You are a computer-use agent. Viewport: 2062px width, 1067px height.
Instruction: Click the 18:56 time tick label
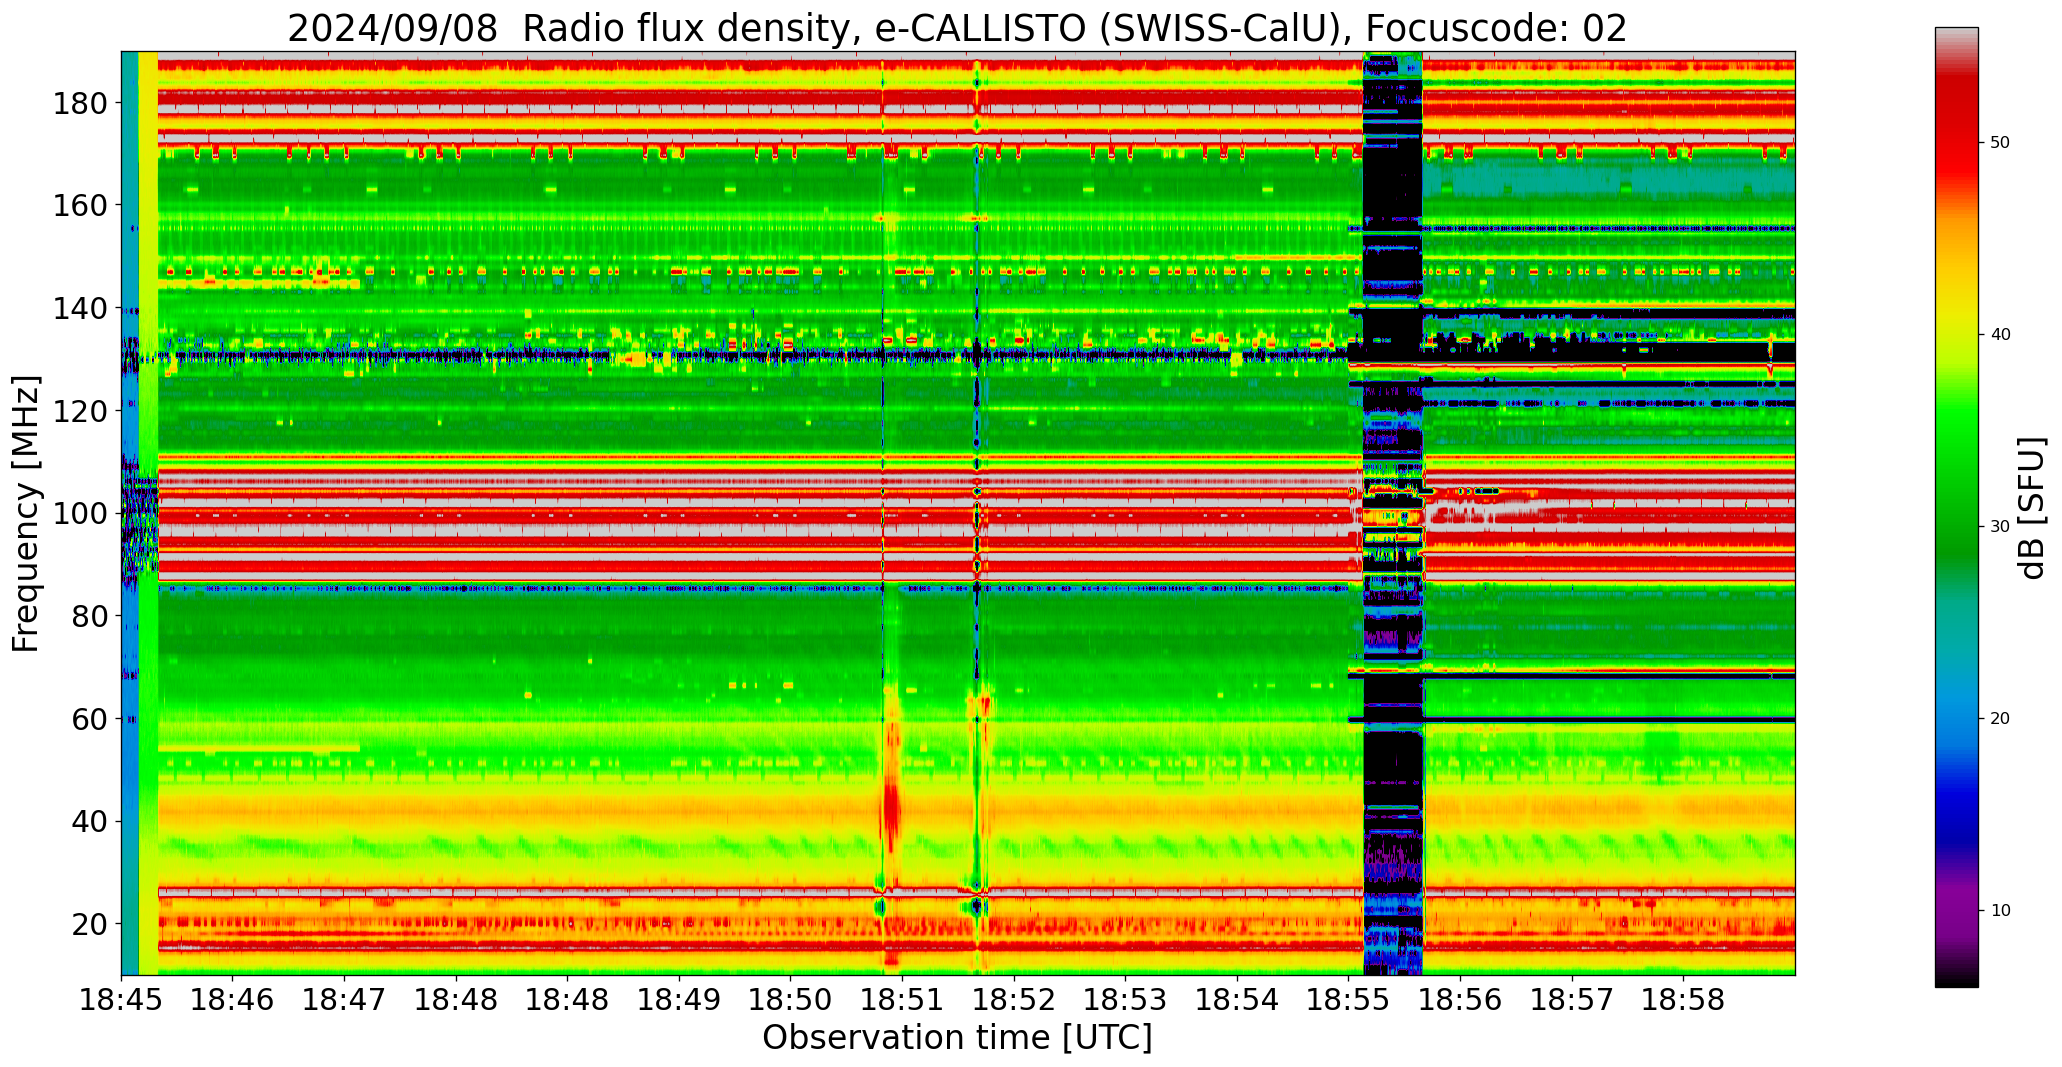point(1460,999)
